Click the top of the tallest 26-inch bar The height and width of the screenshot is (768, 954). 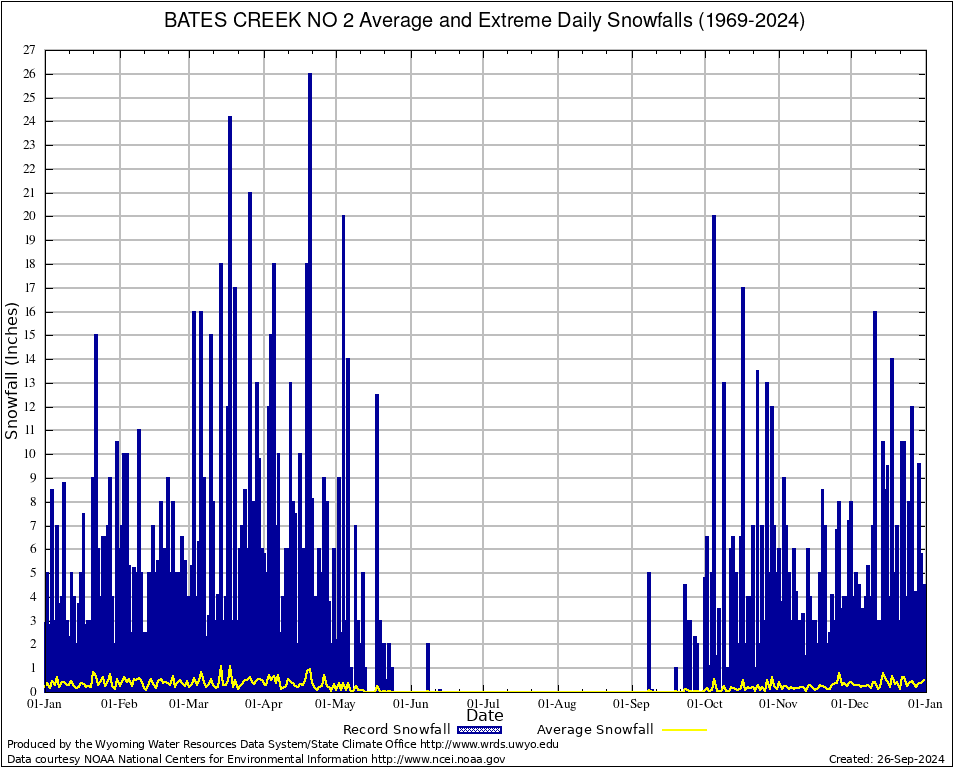pos(310,76)
